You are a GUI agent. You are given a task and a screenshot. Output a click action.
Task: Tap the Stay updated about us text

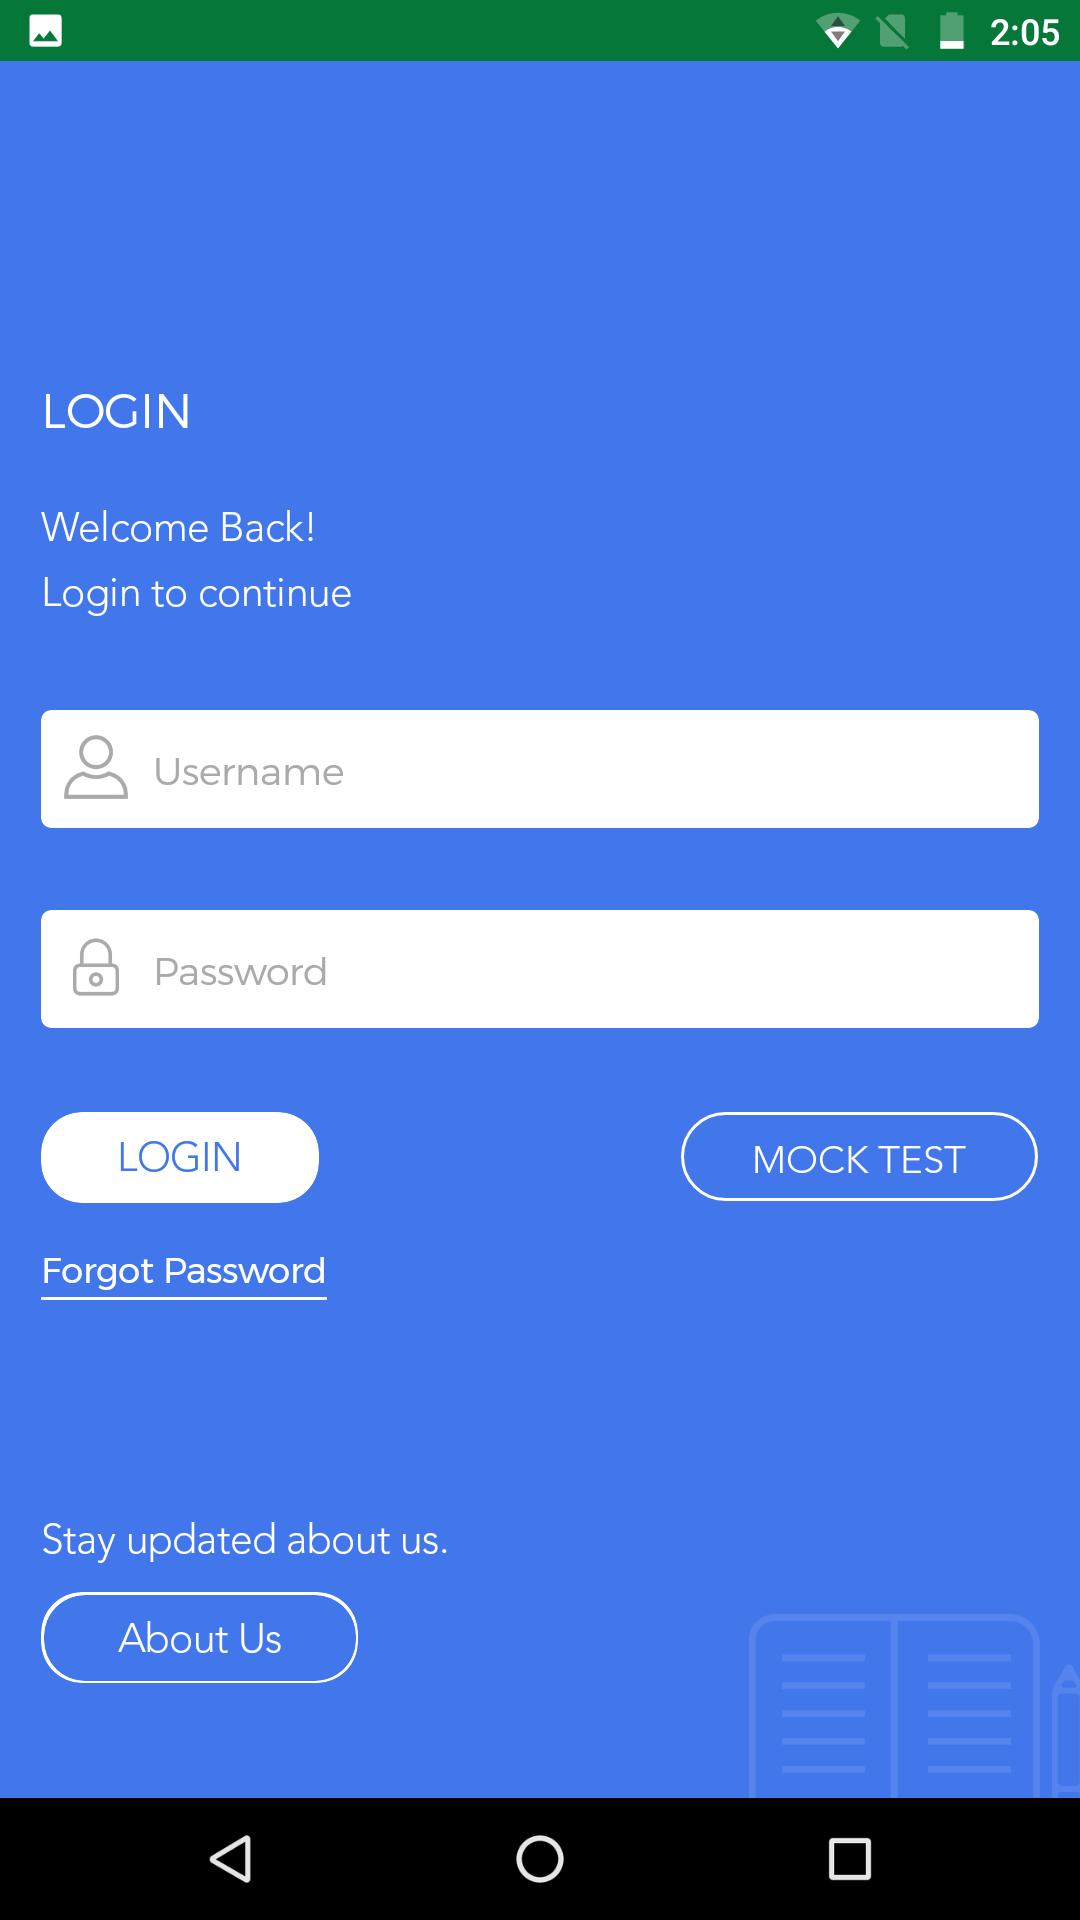click(245, 1540)
